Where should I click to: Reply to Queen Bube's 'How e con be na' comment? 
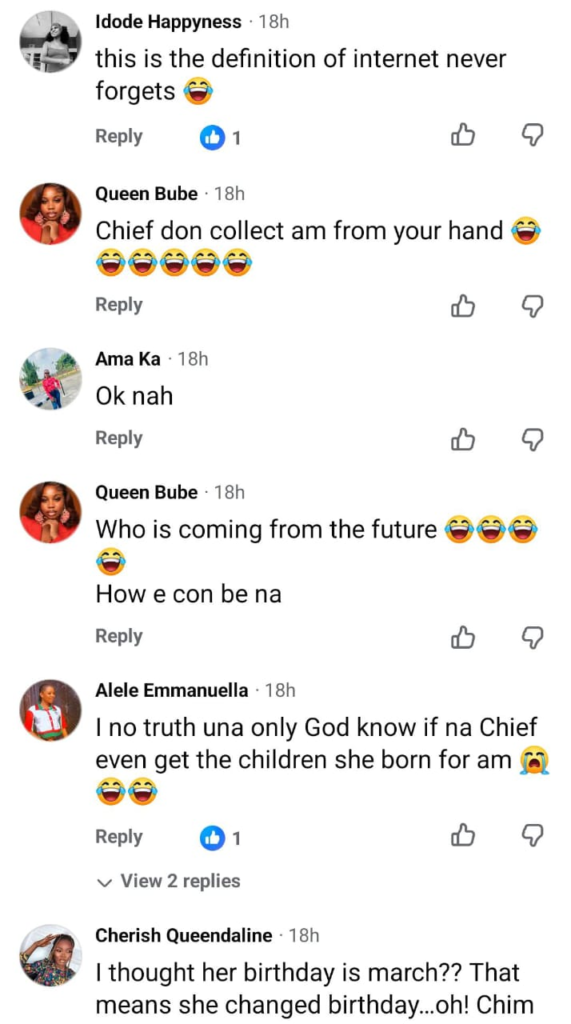click(119, 636)
